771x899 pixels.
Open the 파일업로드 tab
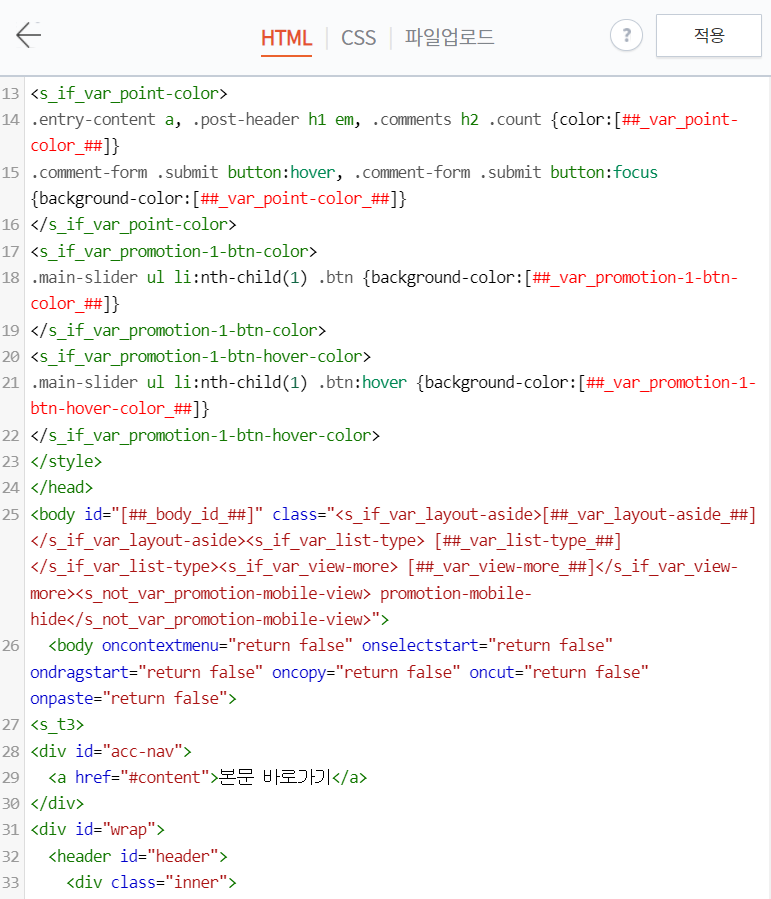click(449, 38)
